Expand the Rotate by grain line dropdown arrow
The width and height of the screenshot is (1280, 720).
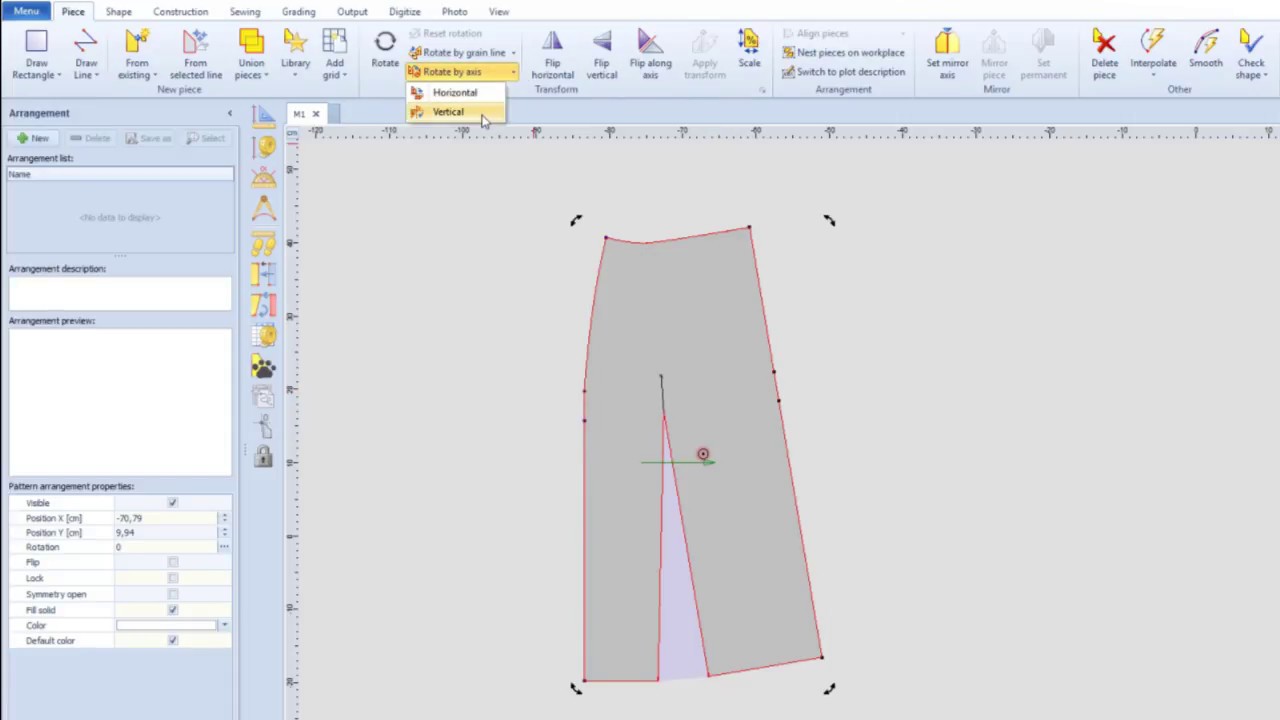click(513, 53)
